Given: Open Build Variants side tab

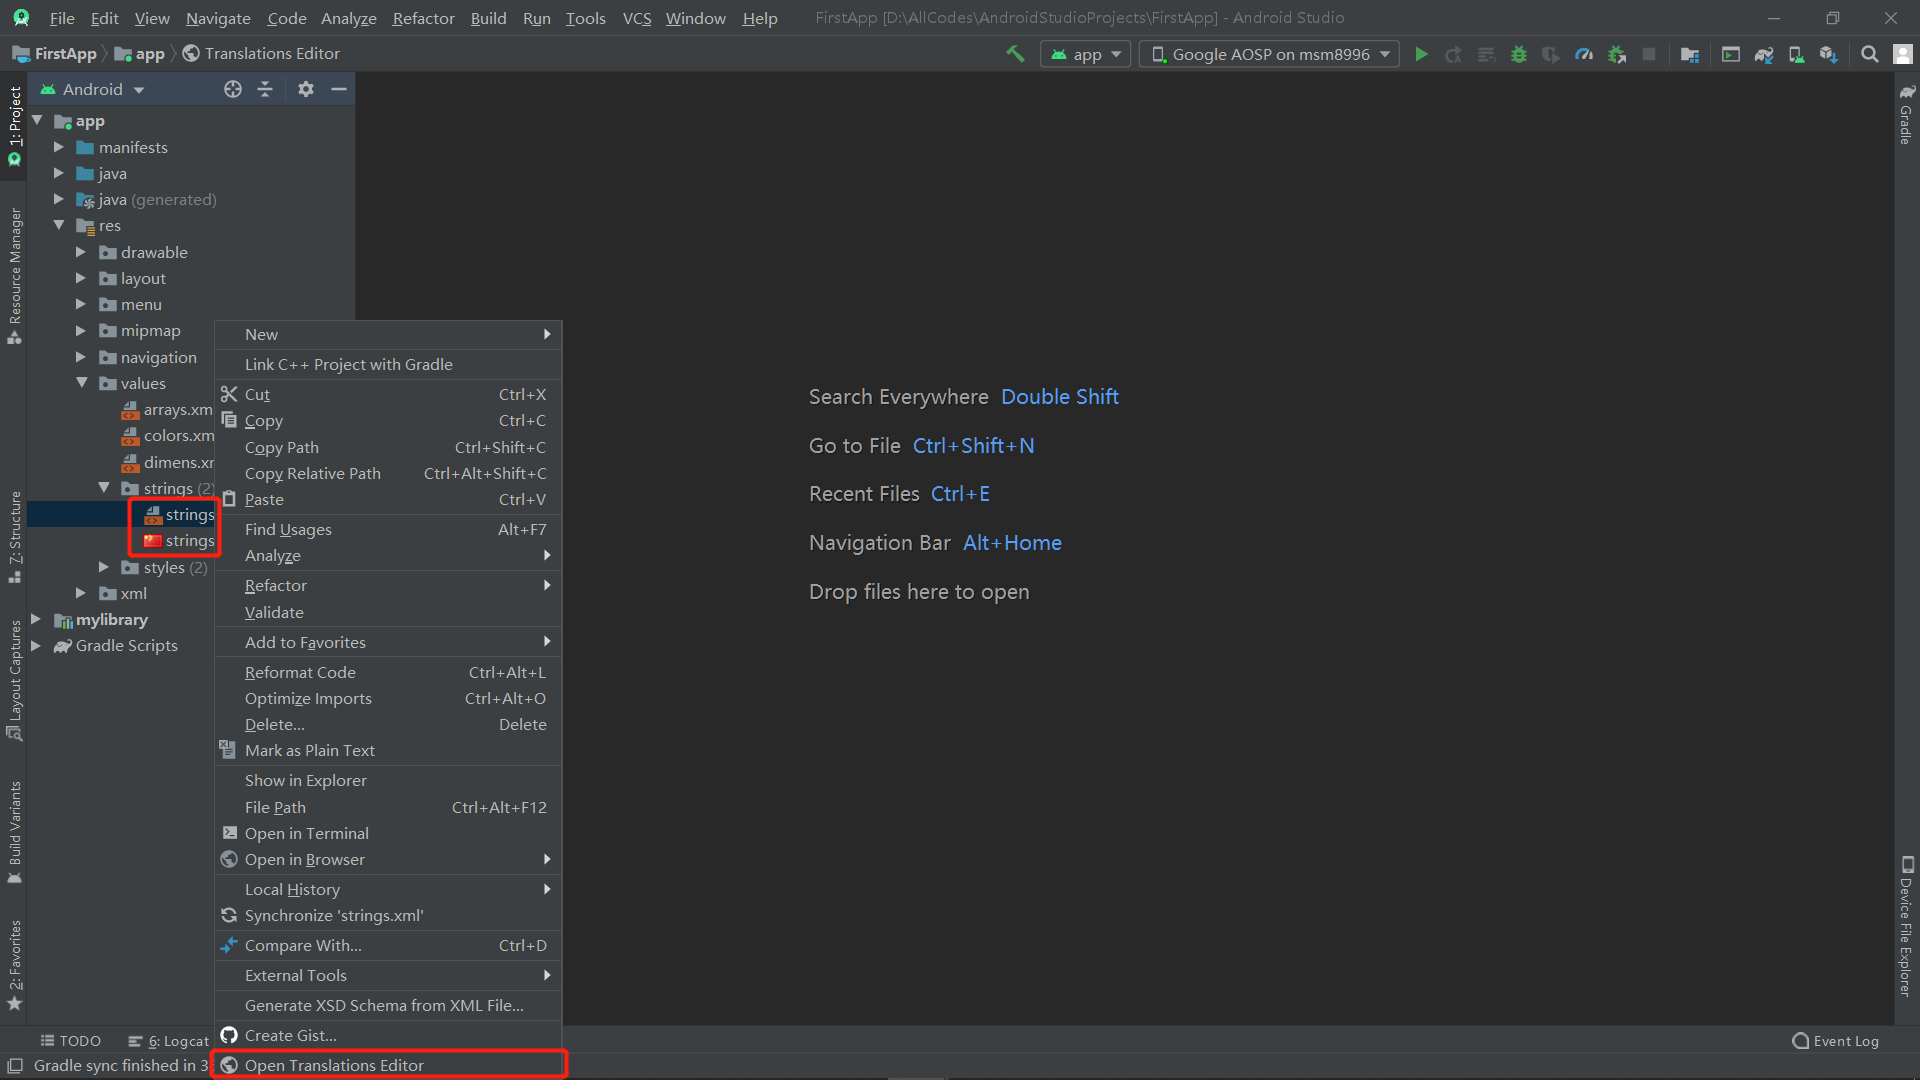Looking at the screenshot, I should point(14,832).
